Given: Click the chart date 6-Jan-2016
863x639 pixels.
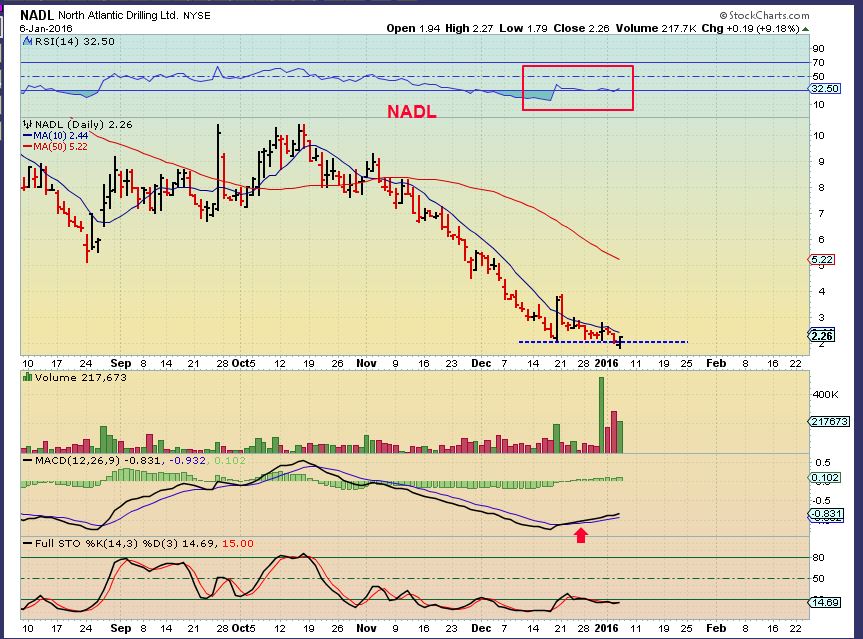Looking at the screenshot, I should coord(46,29).
